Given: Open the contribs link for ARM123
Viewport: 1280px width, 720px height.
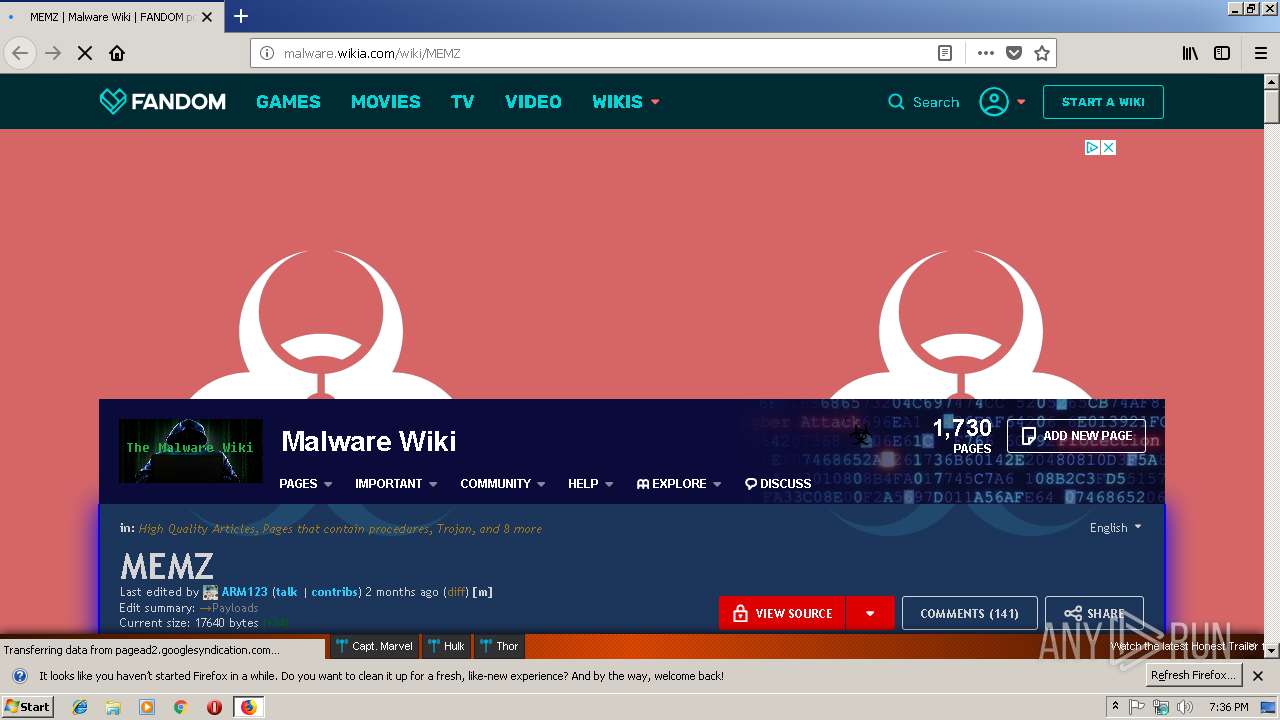Looking at the screenshot, I should pyautogui.click(x=334, y=592).
